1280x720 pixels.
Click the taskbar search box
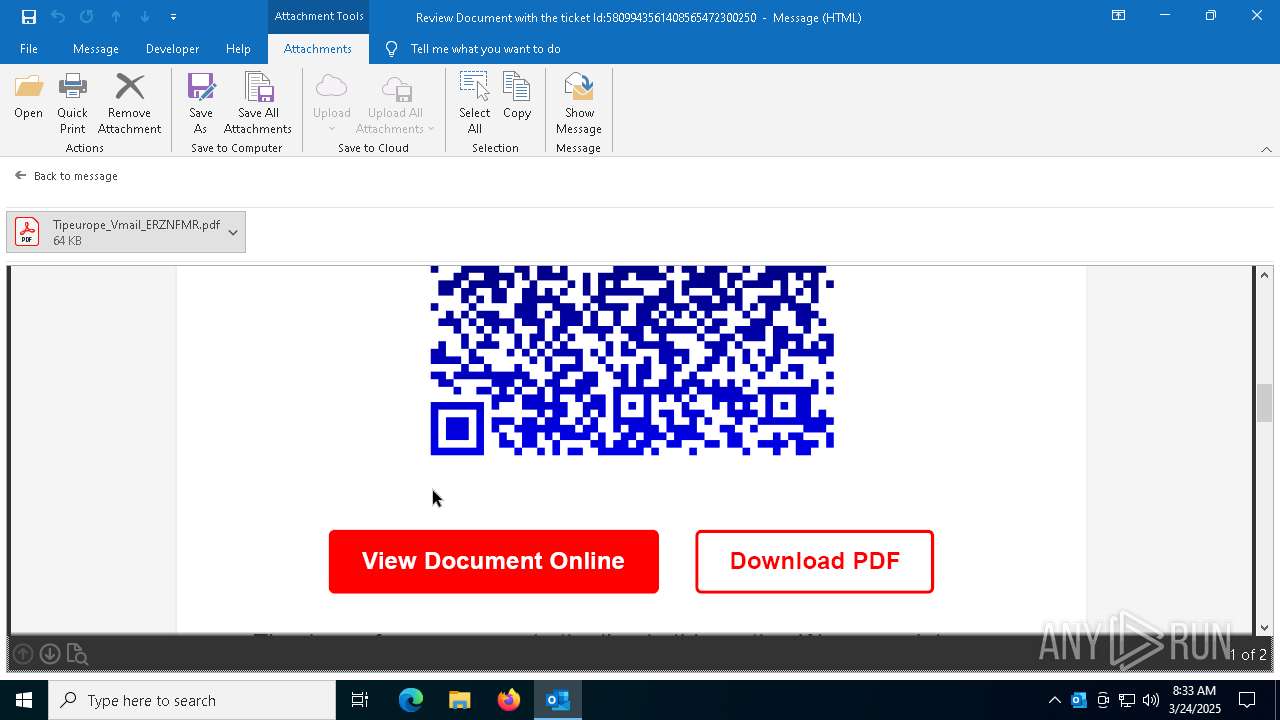[x=192, y=700]
